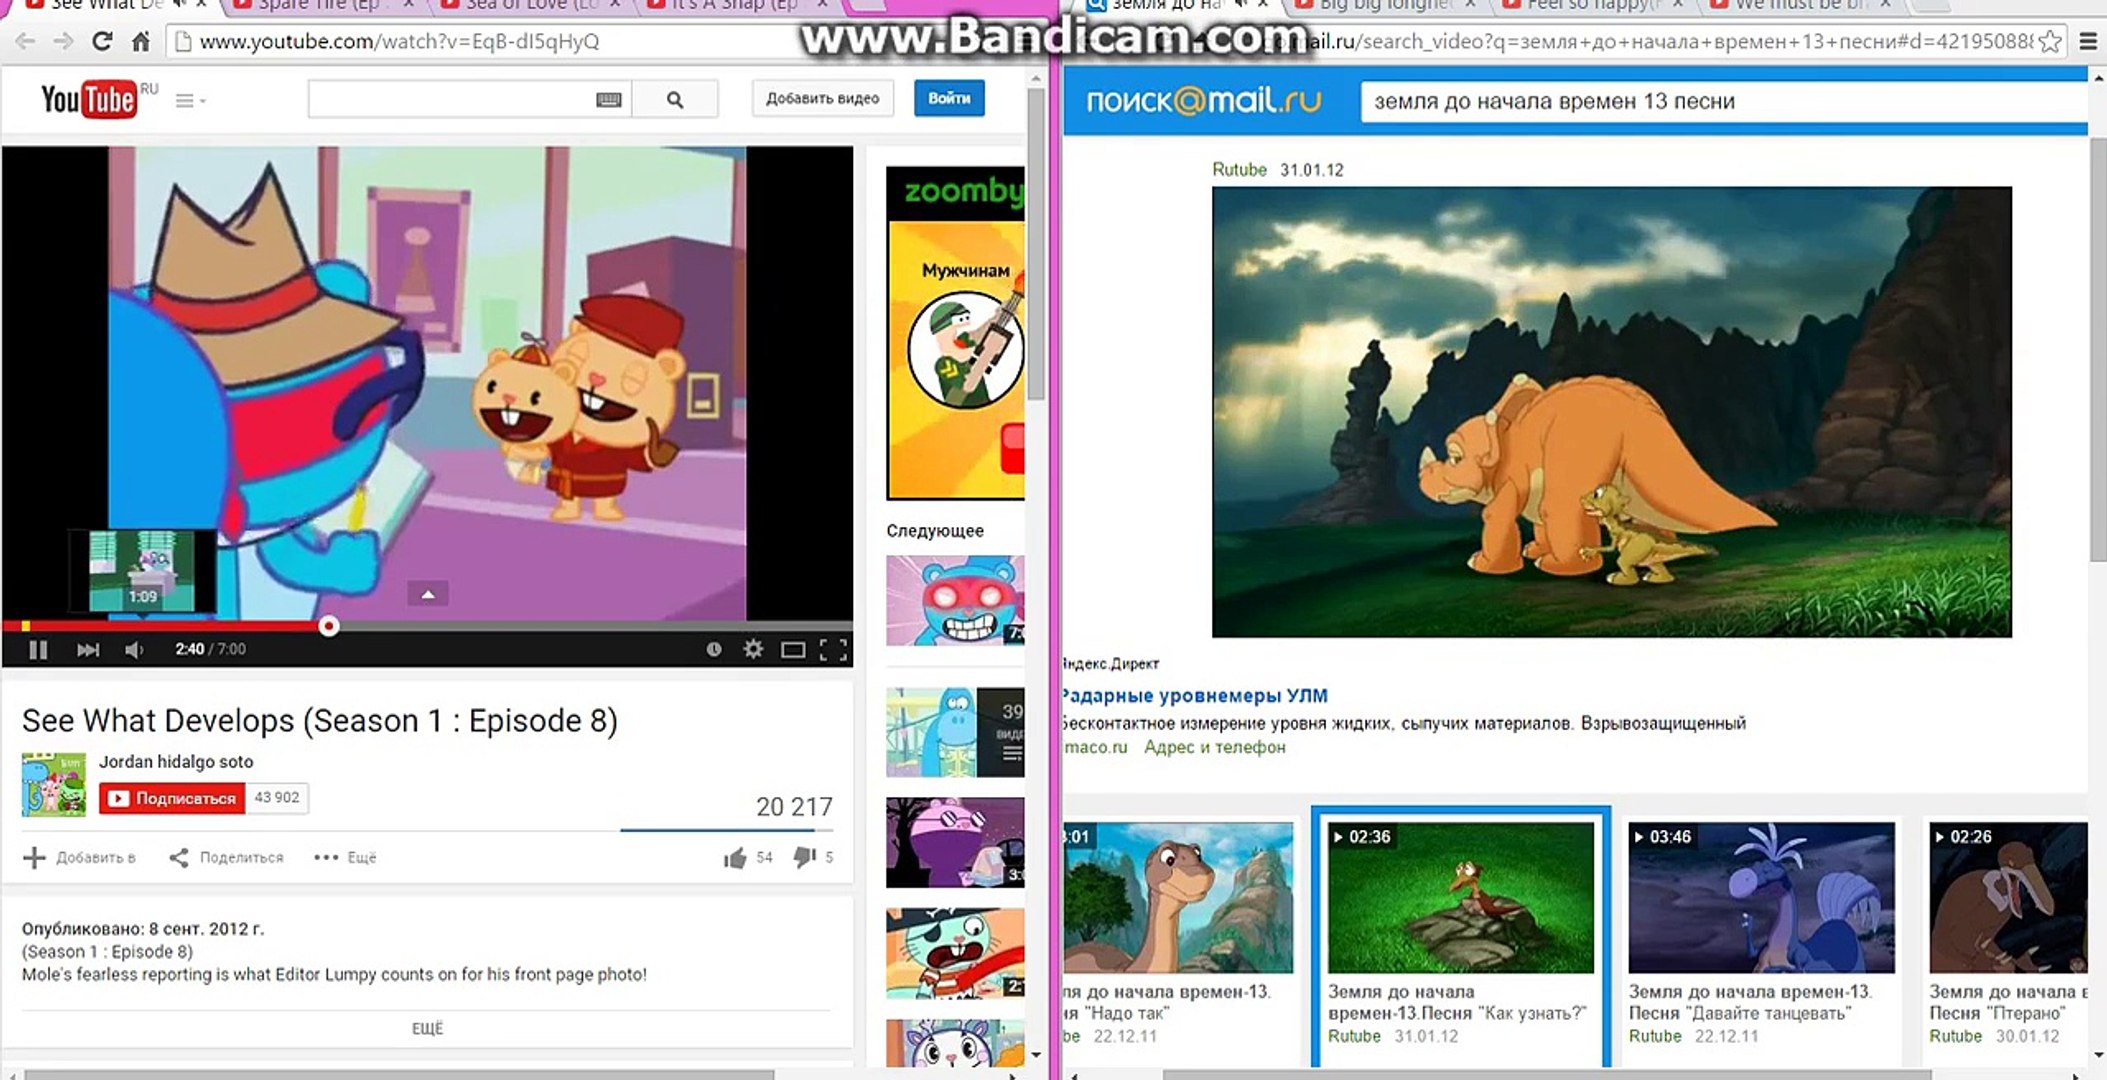Switch to We must be brave tab
Image resolution: width=2107 pixels, height=1080 pixels.
pos(1800,5)
